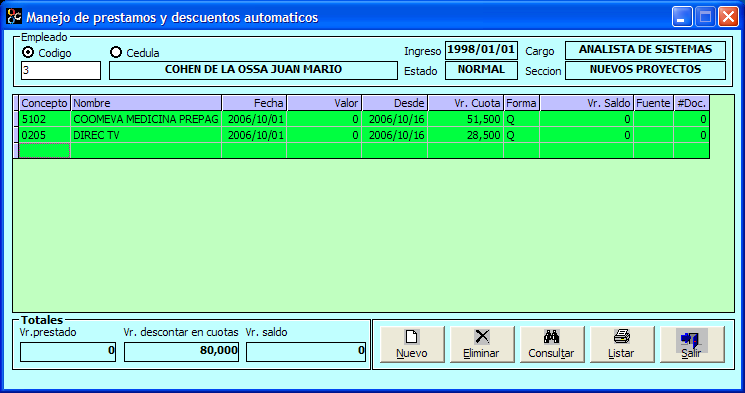
Task: Click the Vr.prestado total field
Action: [x=68, y=352]
